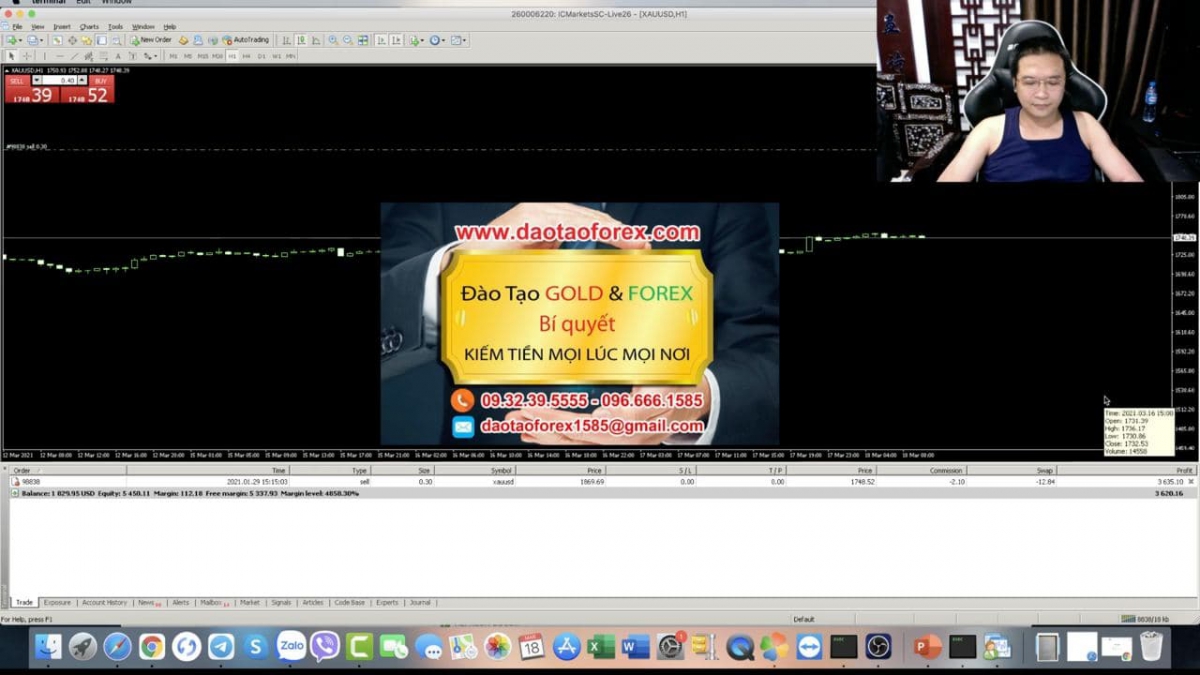Switch to the Market tab
The height and width of the screenshot is (675, 1200).
250,602
